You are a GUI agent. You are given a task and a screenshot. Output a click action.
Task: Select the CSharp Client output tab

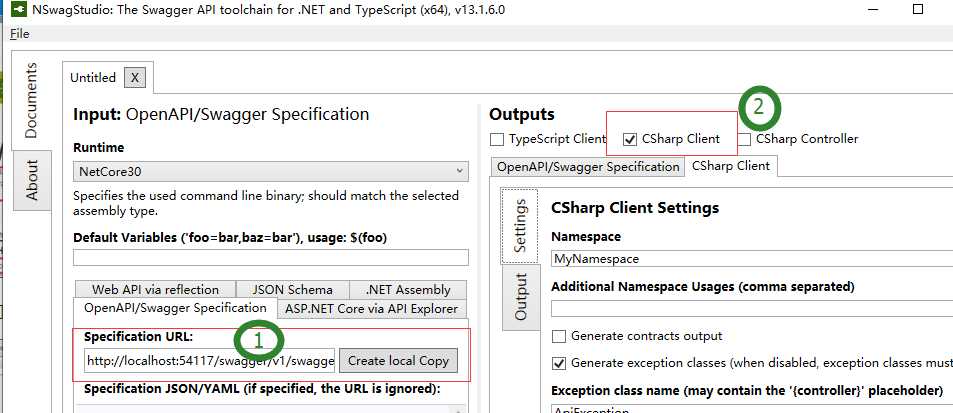pyautogui.click(x=731, y=166)
